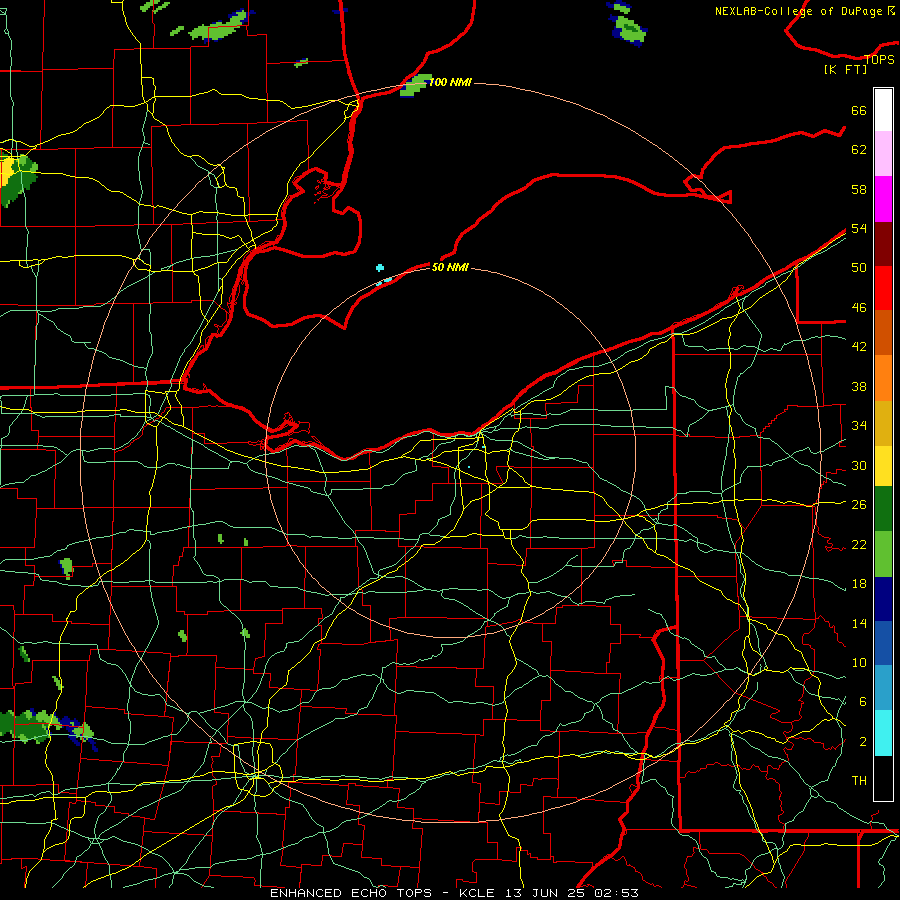This screenshot has height=900, width=900.
Task: Click the legend value "18"
Action: 859,584
